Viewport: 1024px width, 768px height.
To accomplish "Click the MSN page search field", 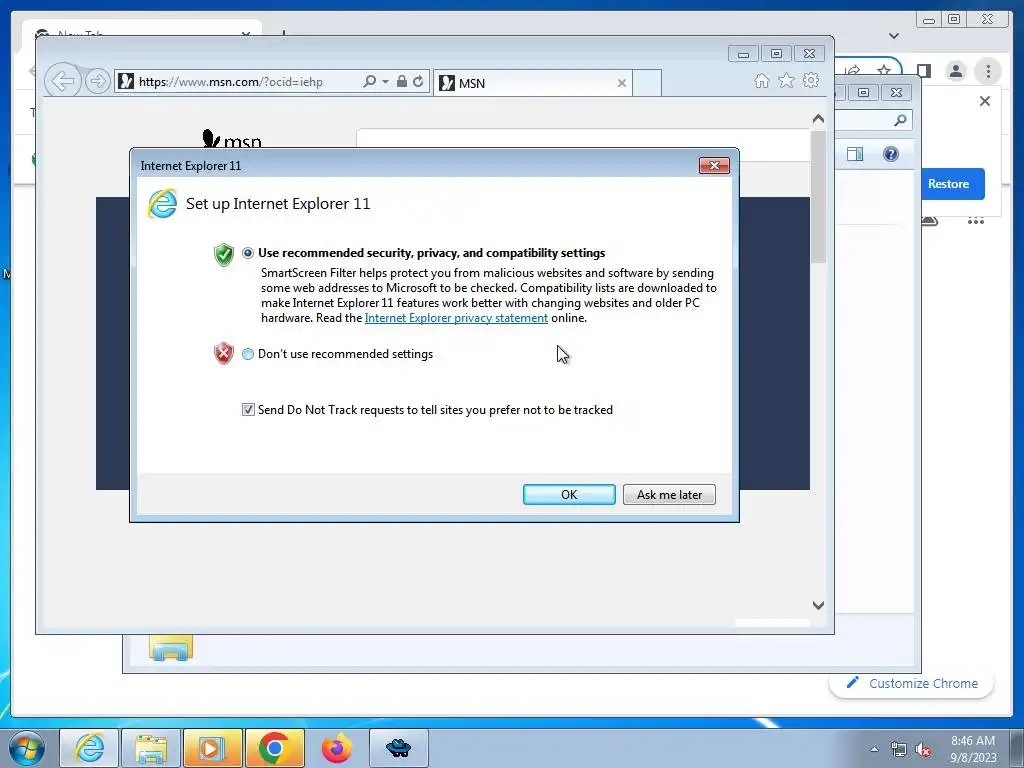I will [583, 144].
